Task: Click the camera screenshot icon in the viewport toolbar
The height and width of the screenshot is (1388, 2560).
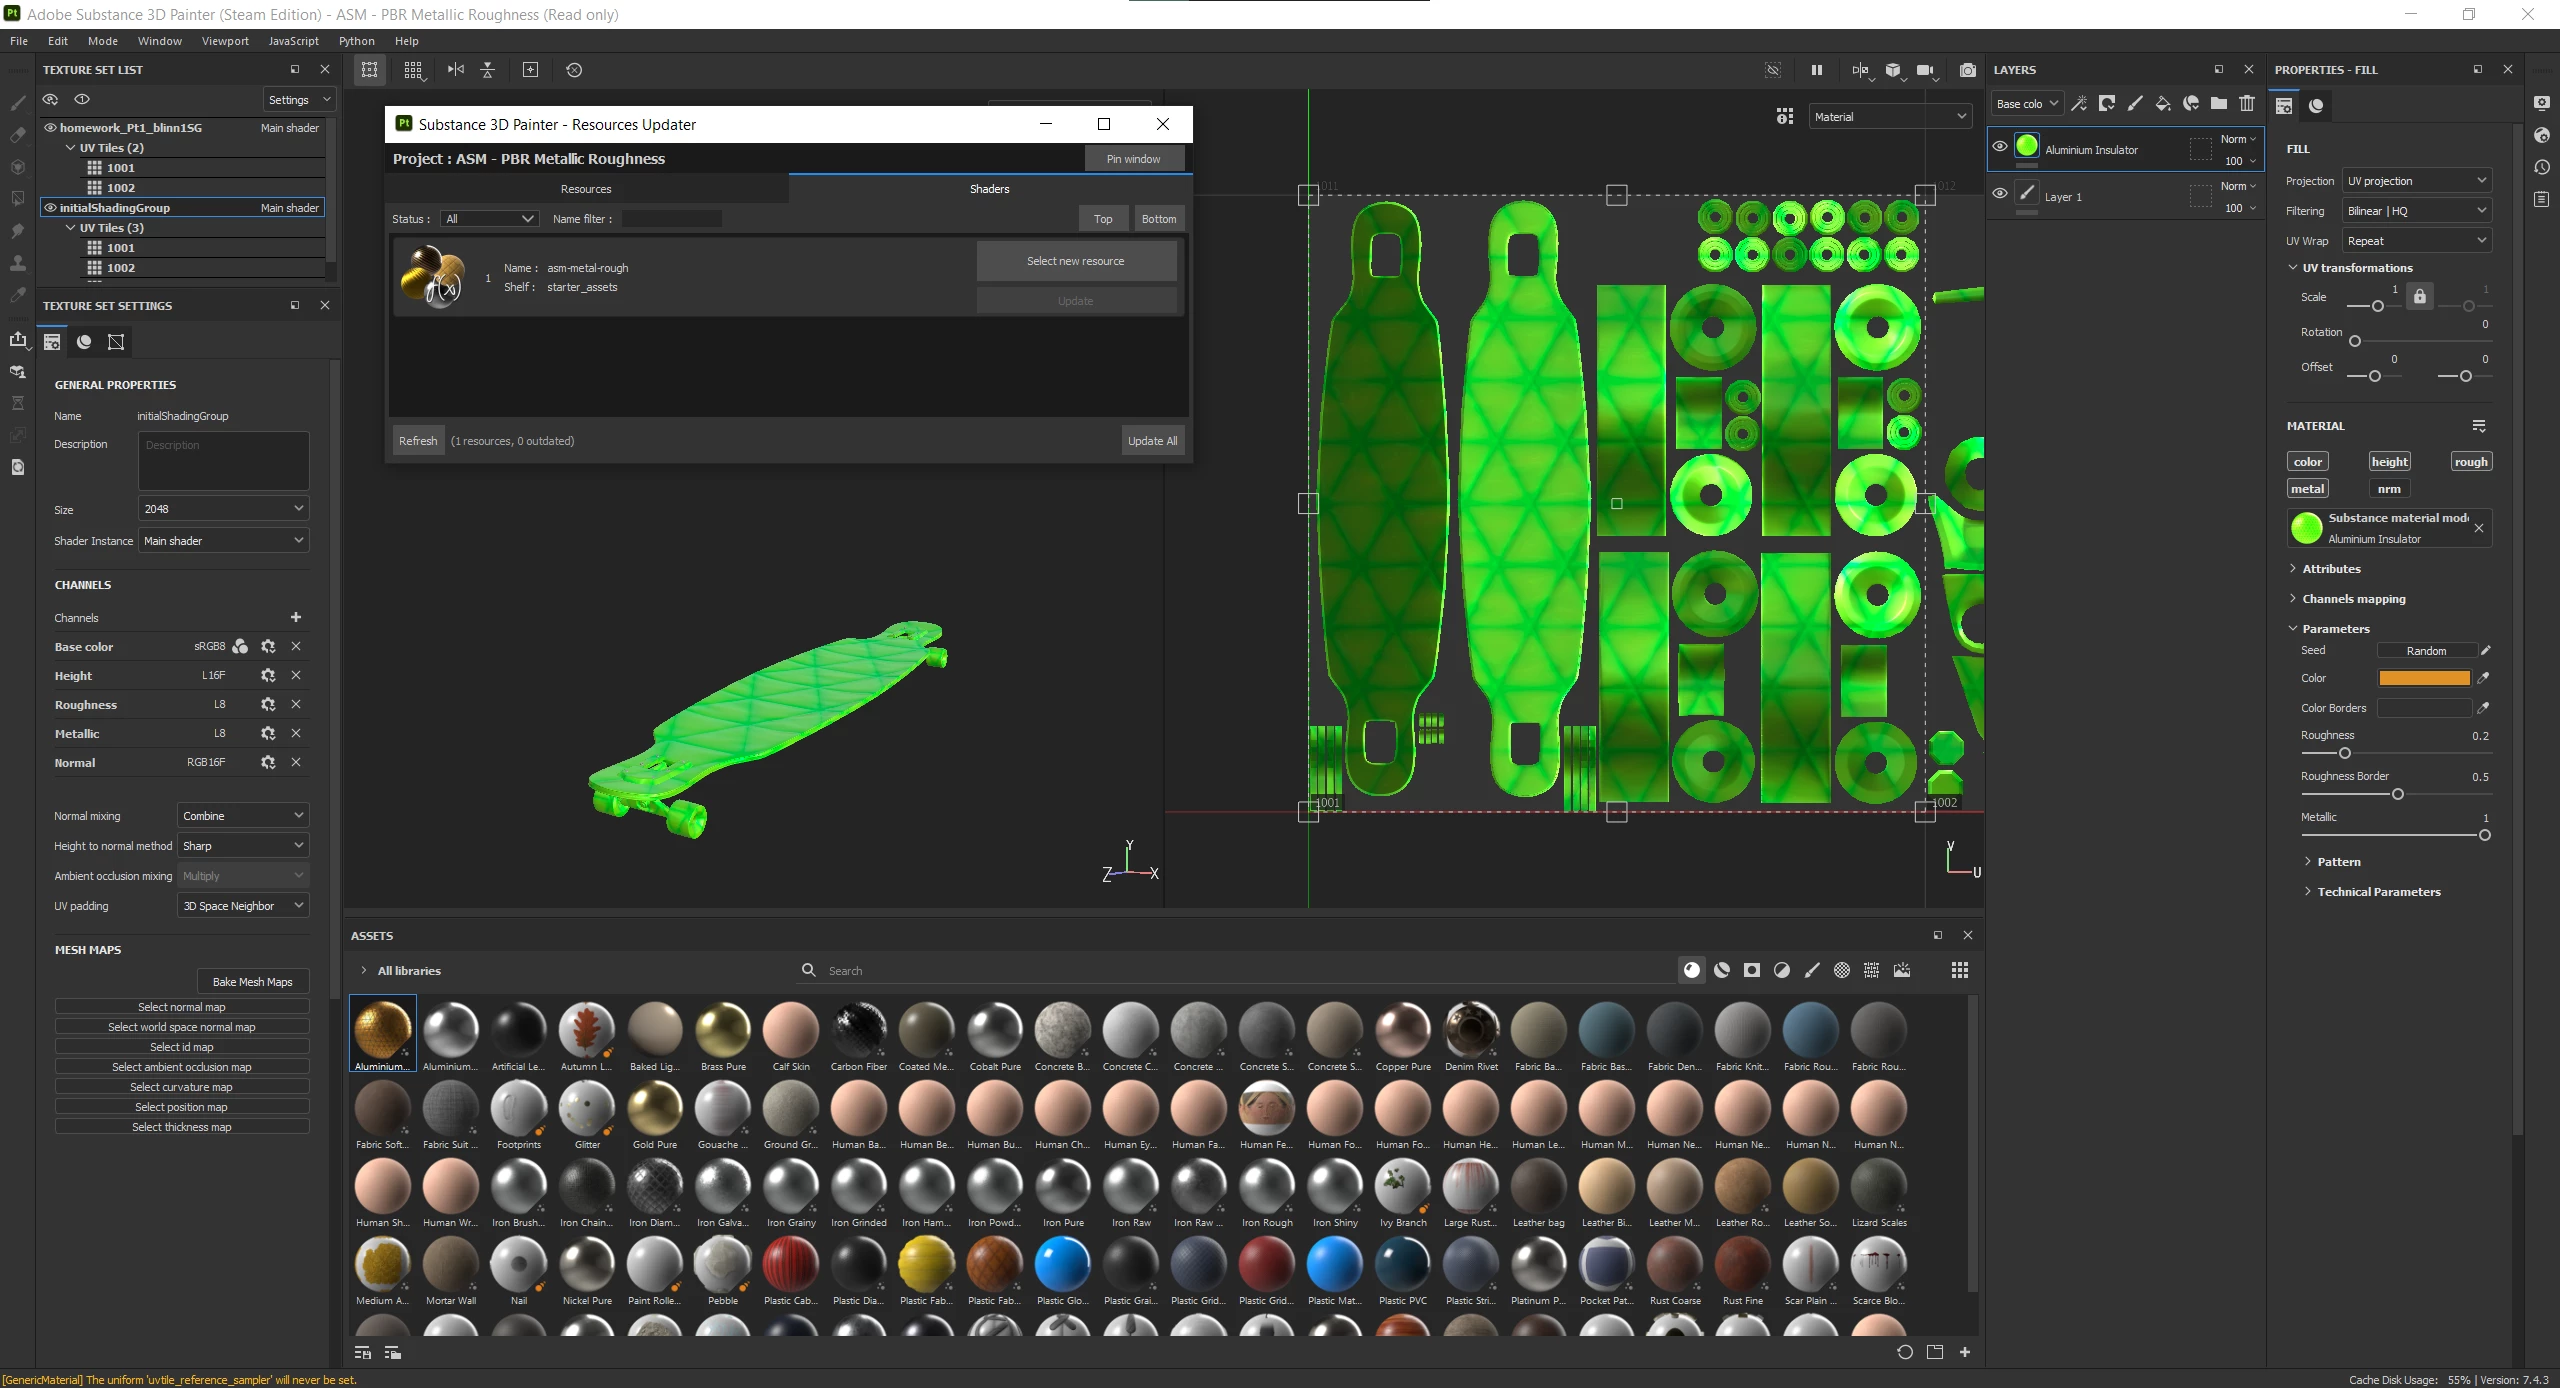Action: click(x=1967, y=70)
